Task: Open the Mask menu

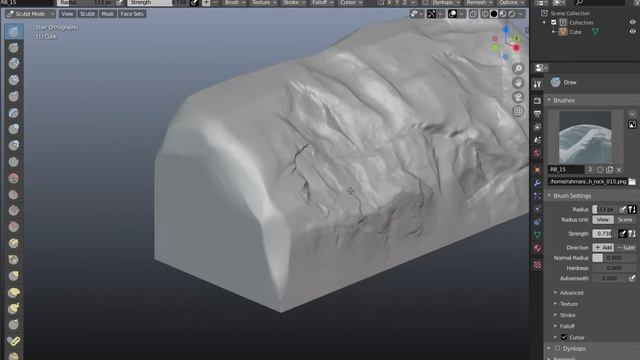Action: 107,14
